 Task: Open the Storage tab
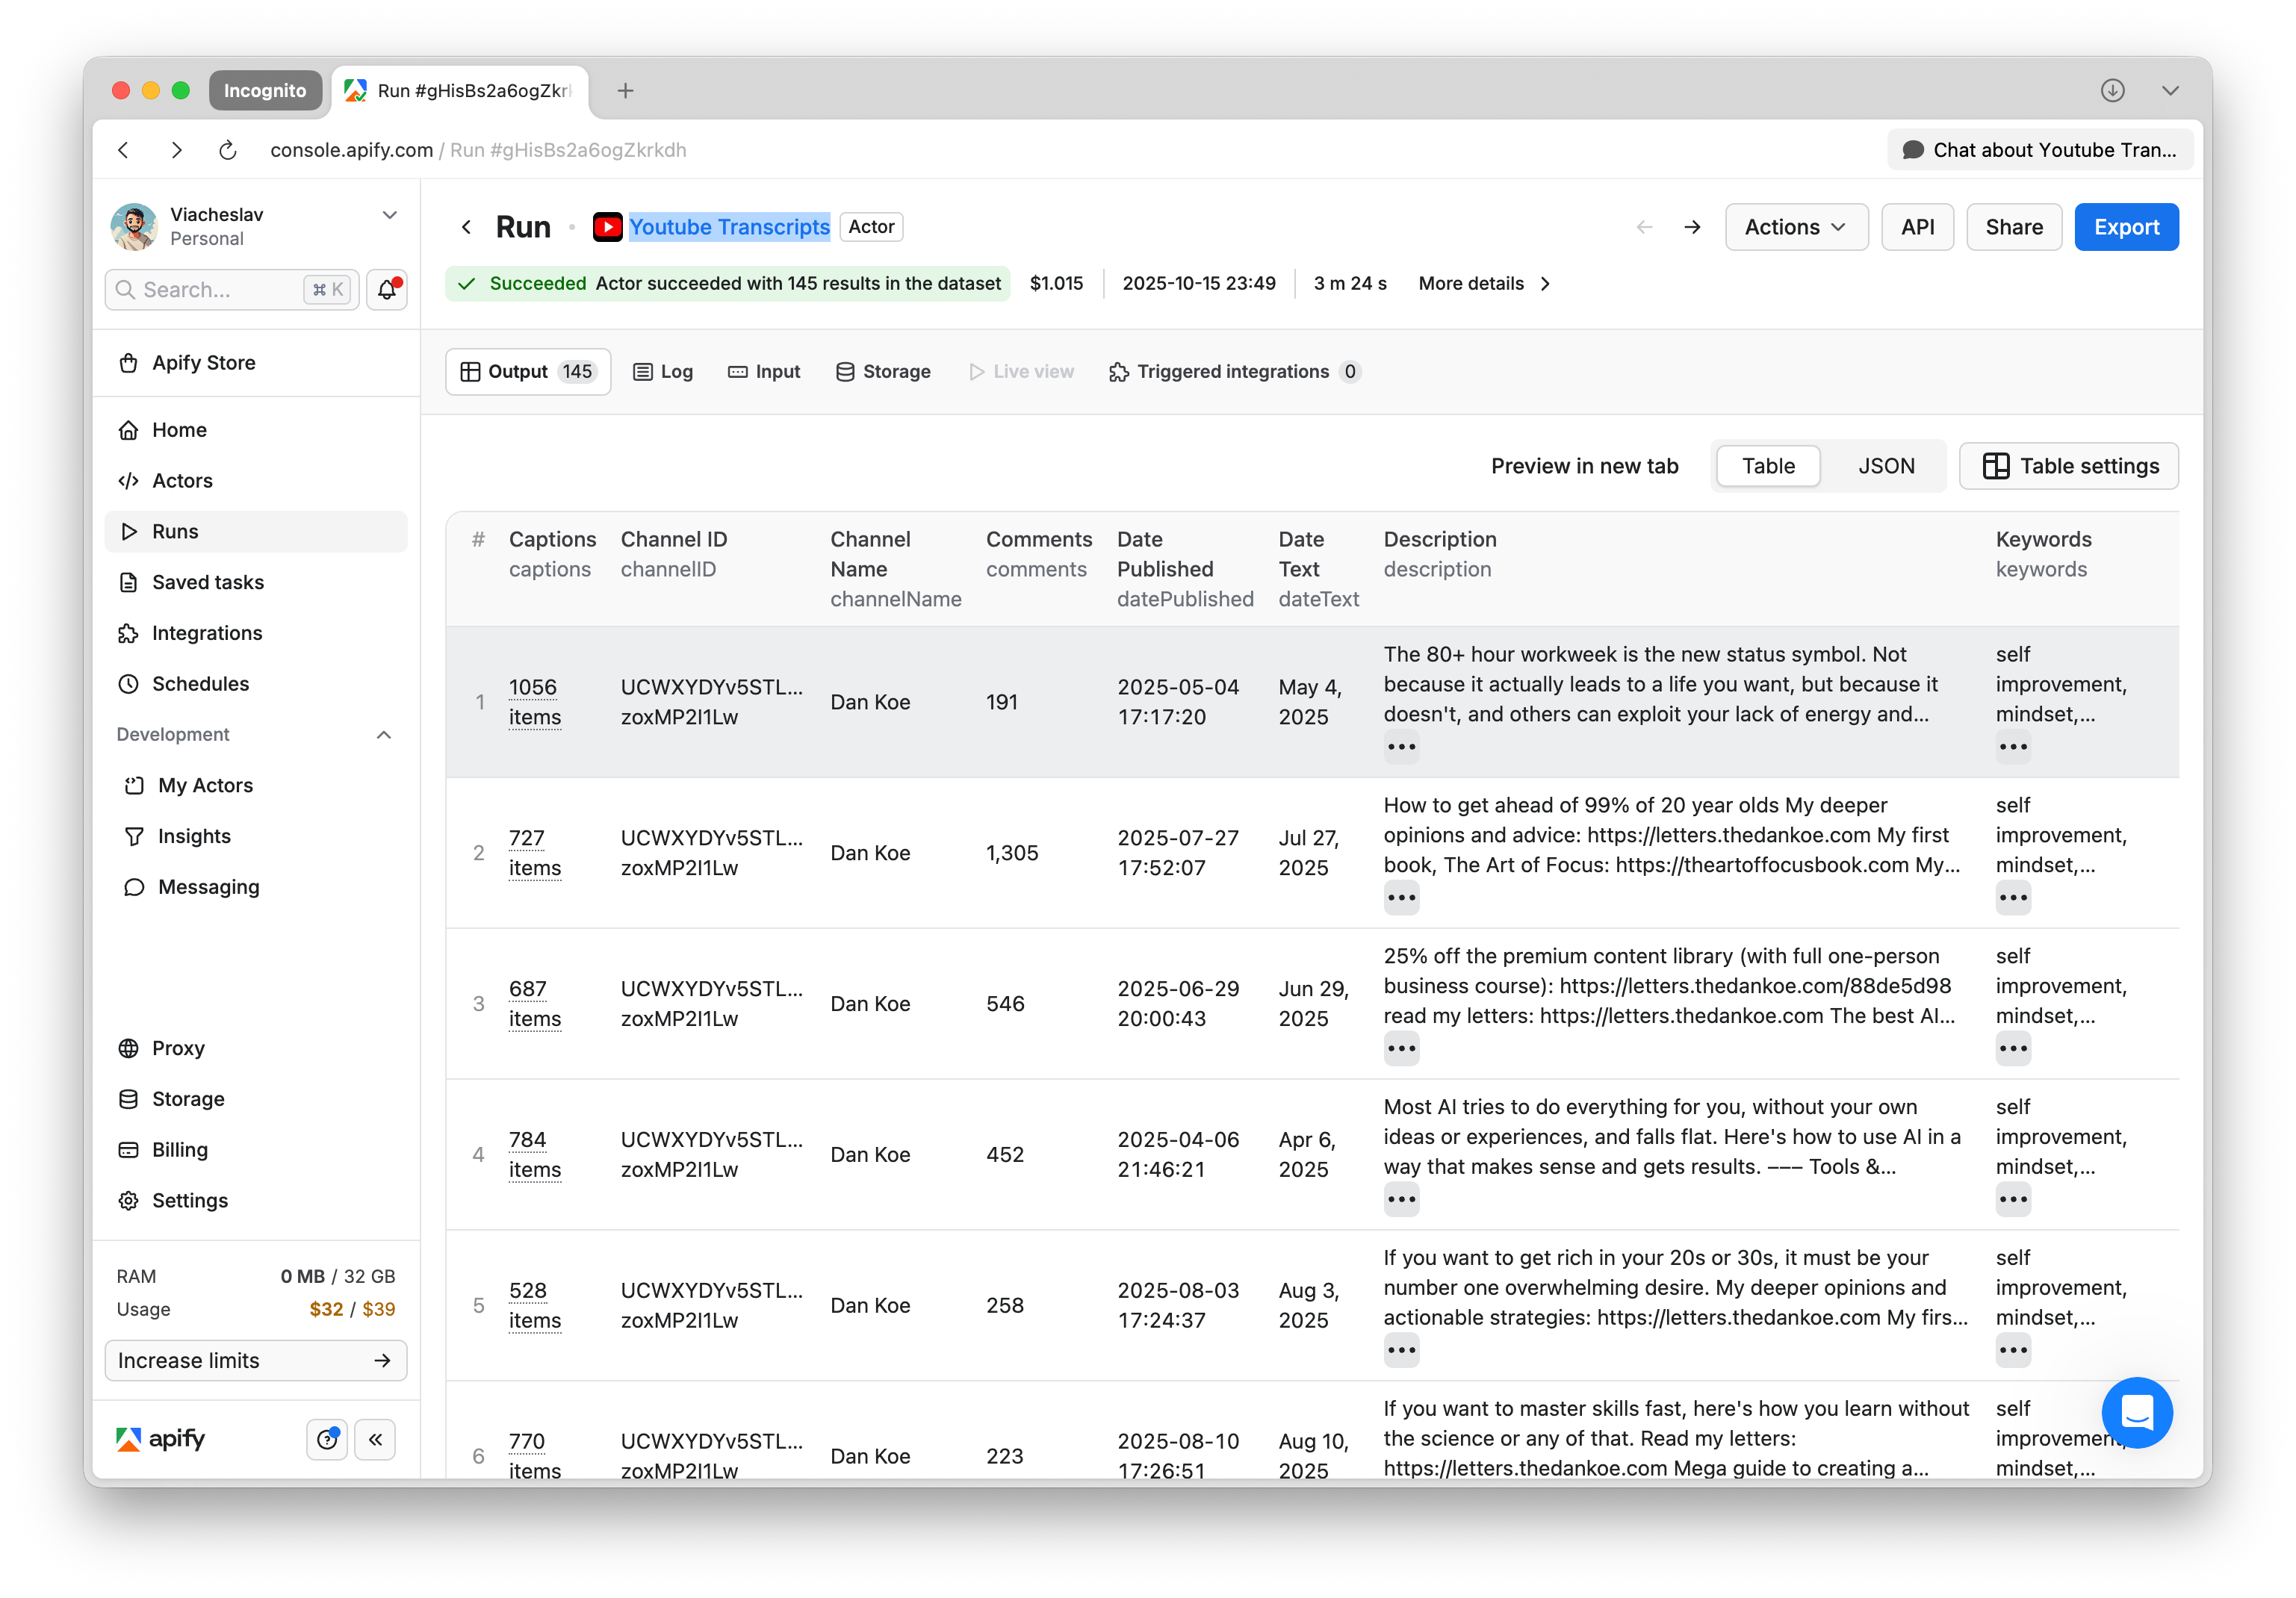point(883,372)
